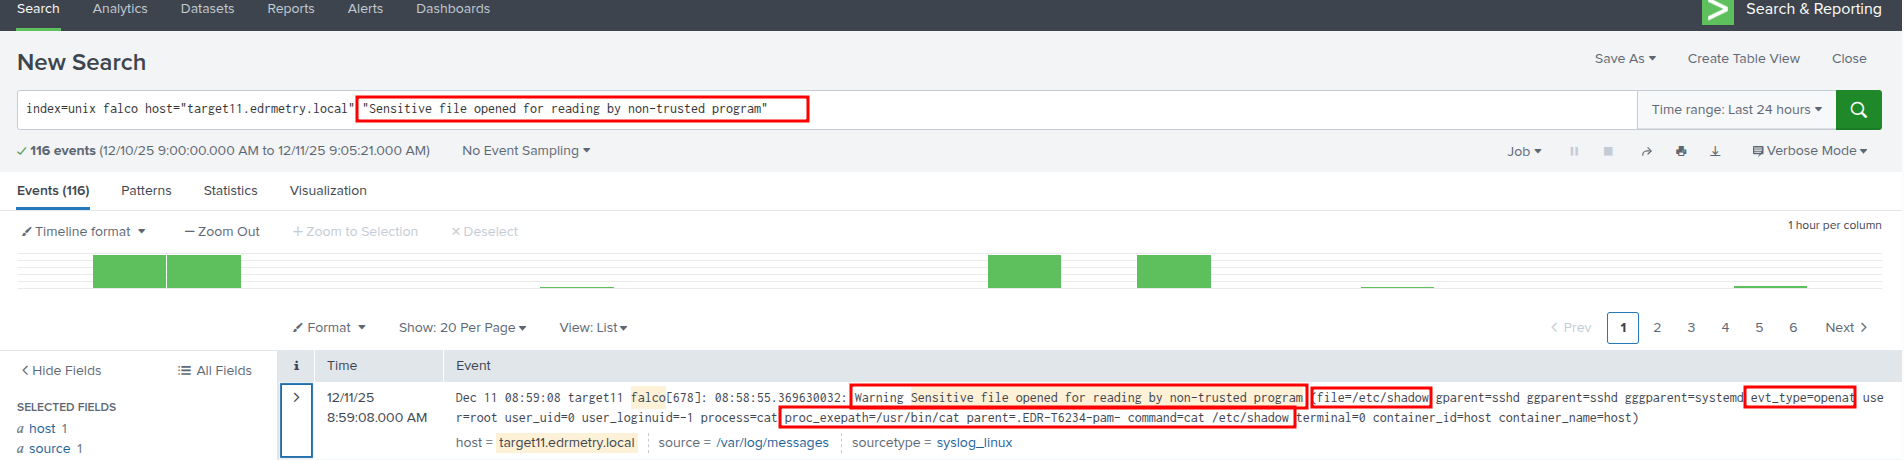Open the Dashboards menu item

point(453,9)
